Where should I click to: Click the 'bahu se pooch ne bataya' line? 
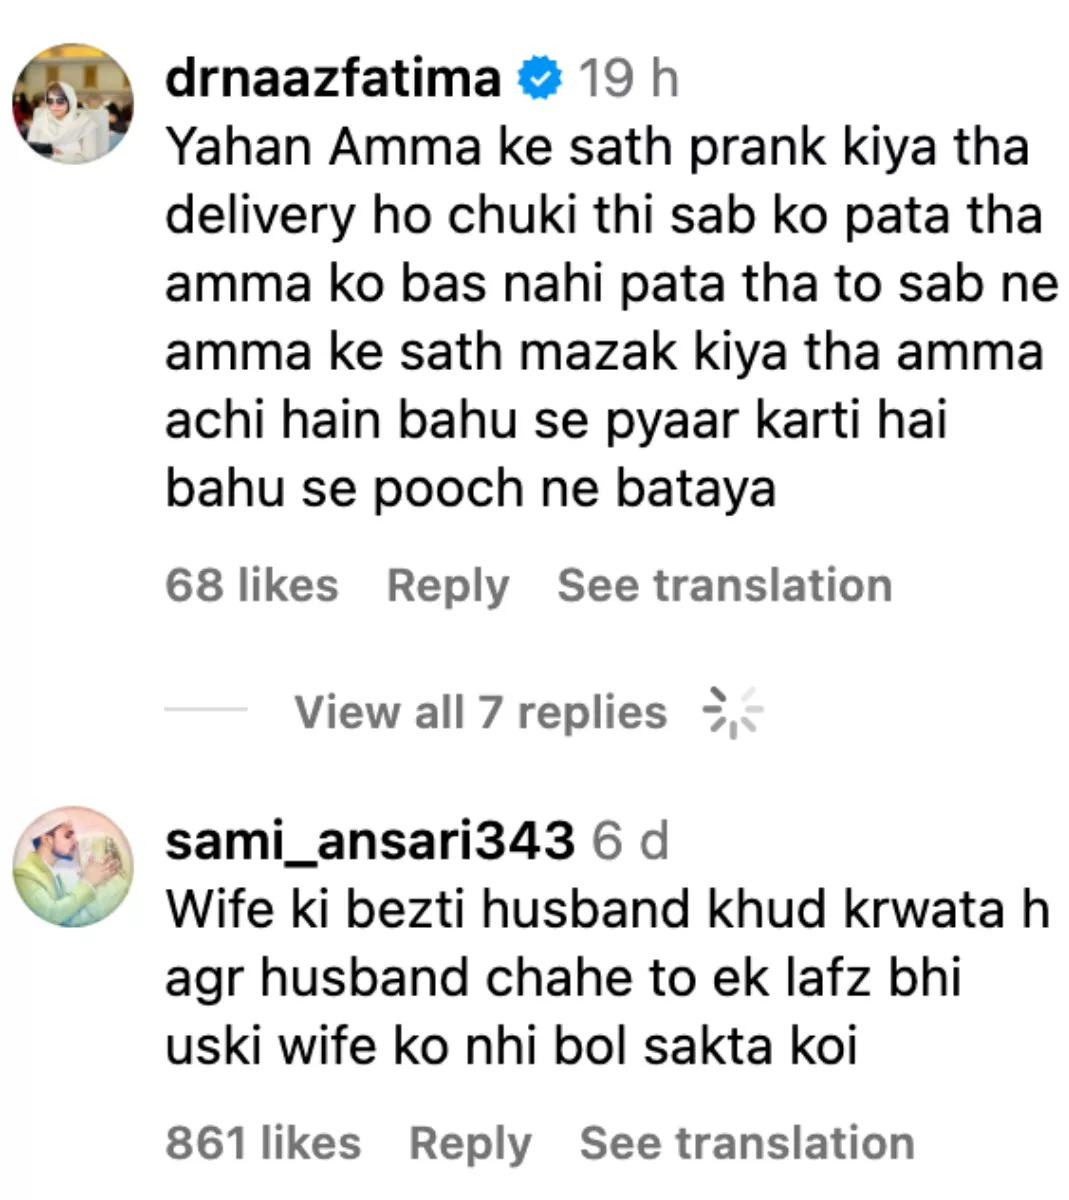pyautogui.click(x=470, y=489)
